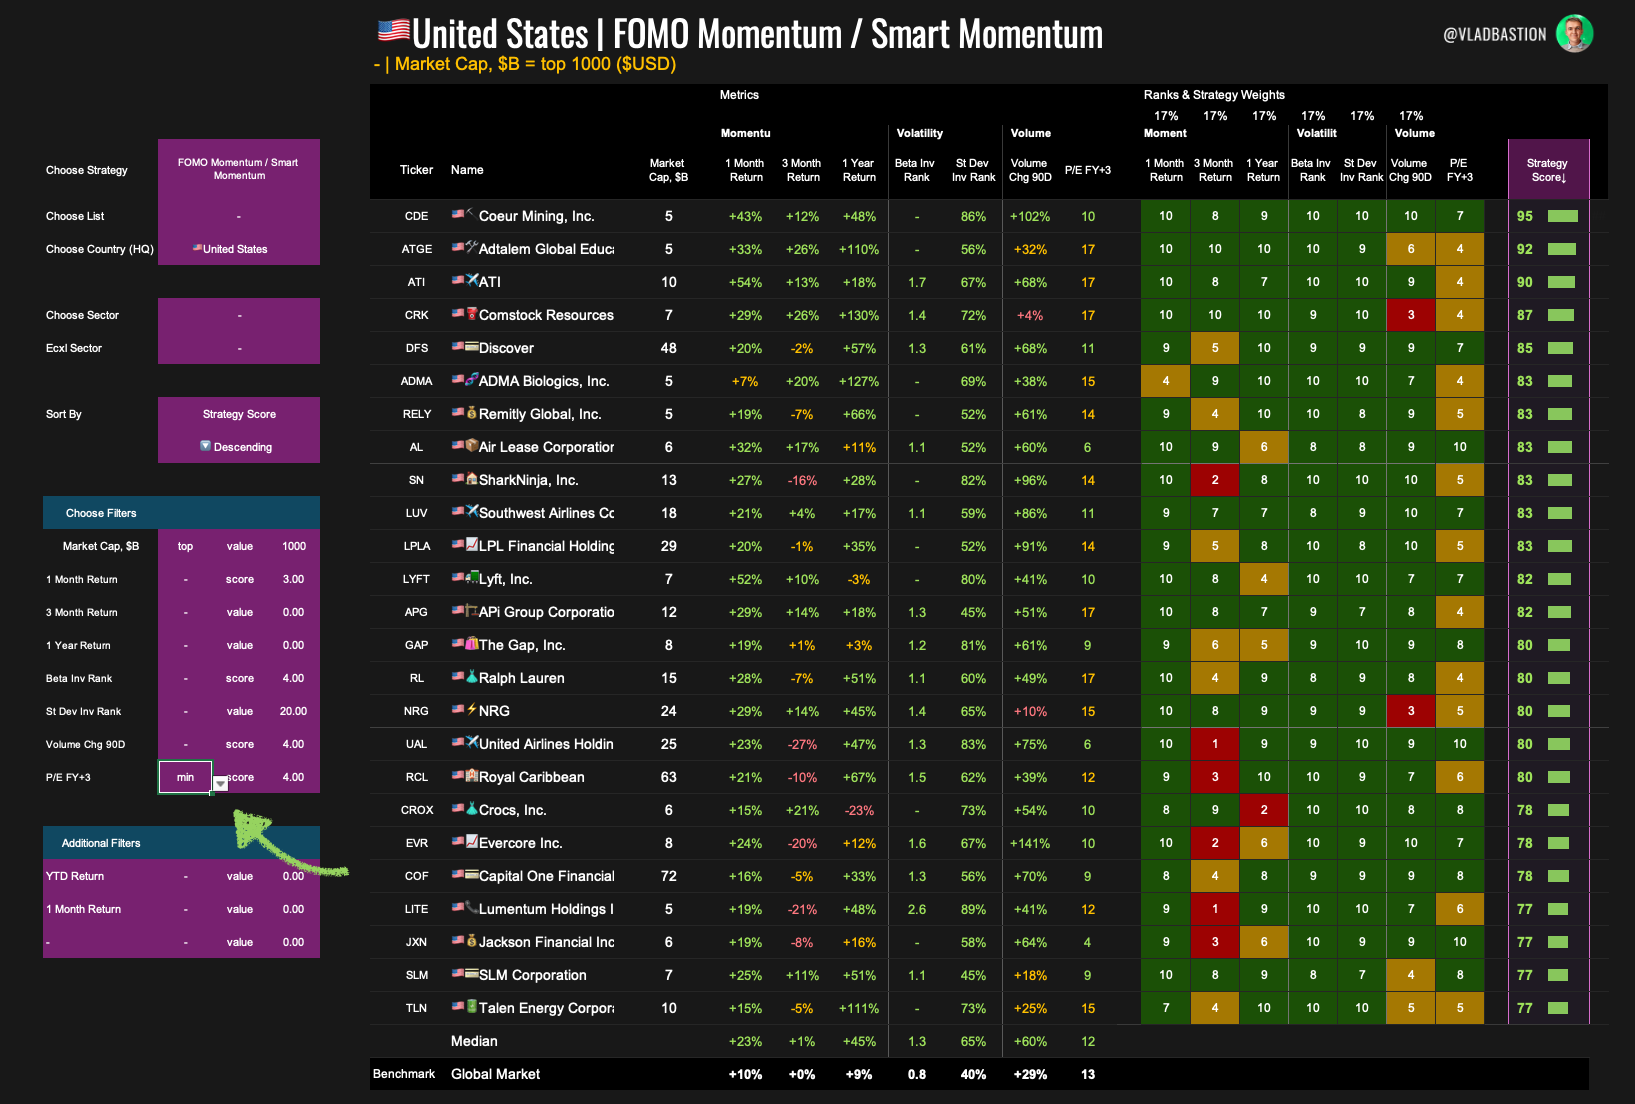Click Evercore's +141% volume change cell
This screenshot has width=1635, height=1104.
click(1030, 843)
